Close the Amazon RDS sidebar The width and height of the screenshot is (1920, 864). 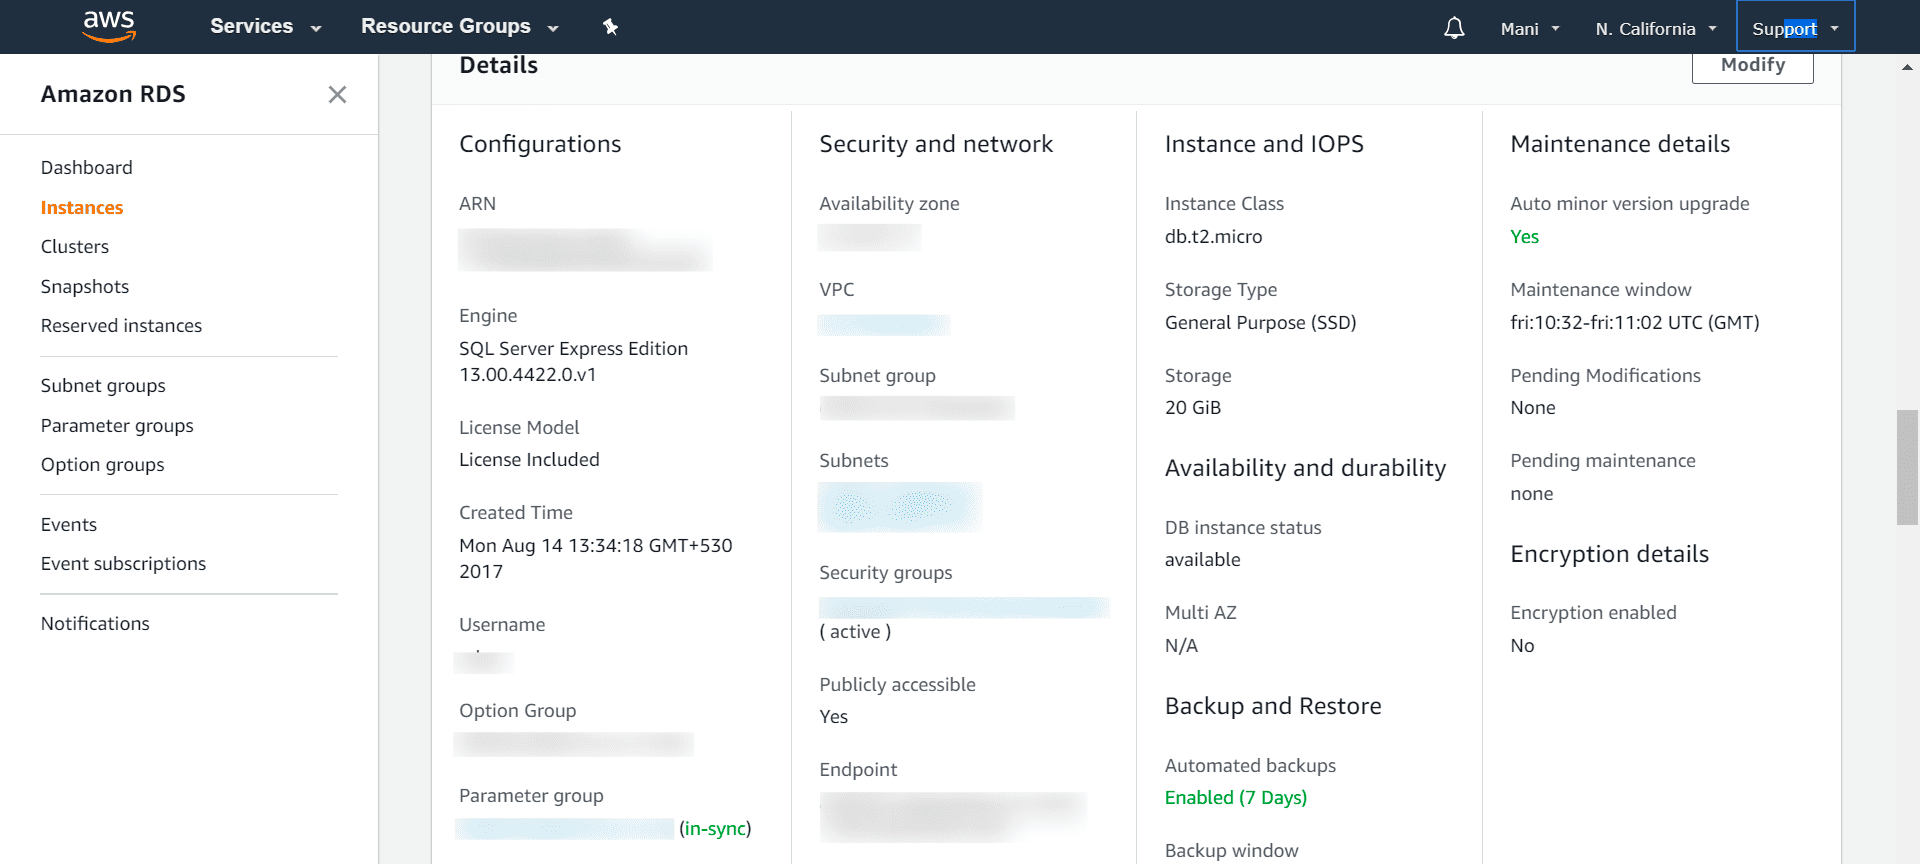click(337, 94)
